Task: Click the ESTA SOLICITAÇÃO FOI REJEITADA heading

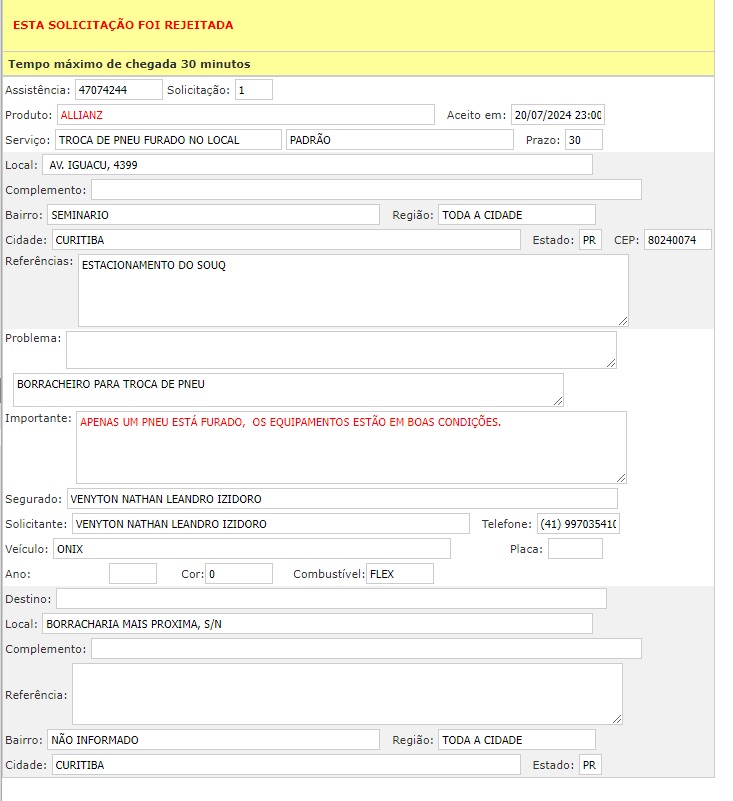Action: click(x=123, y=25)
